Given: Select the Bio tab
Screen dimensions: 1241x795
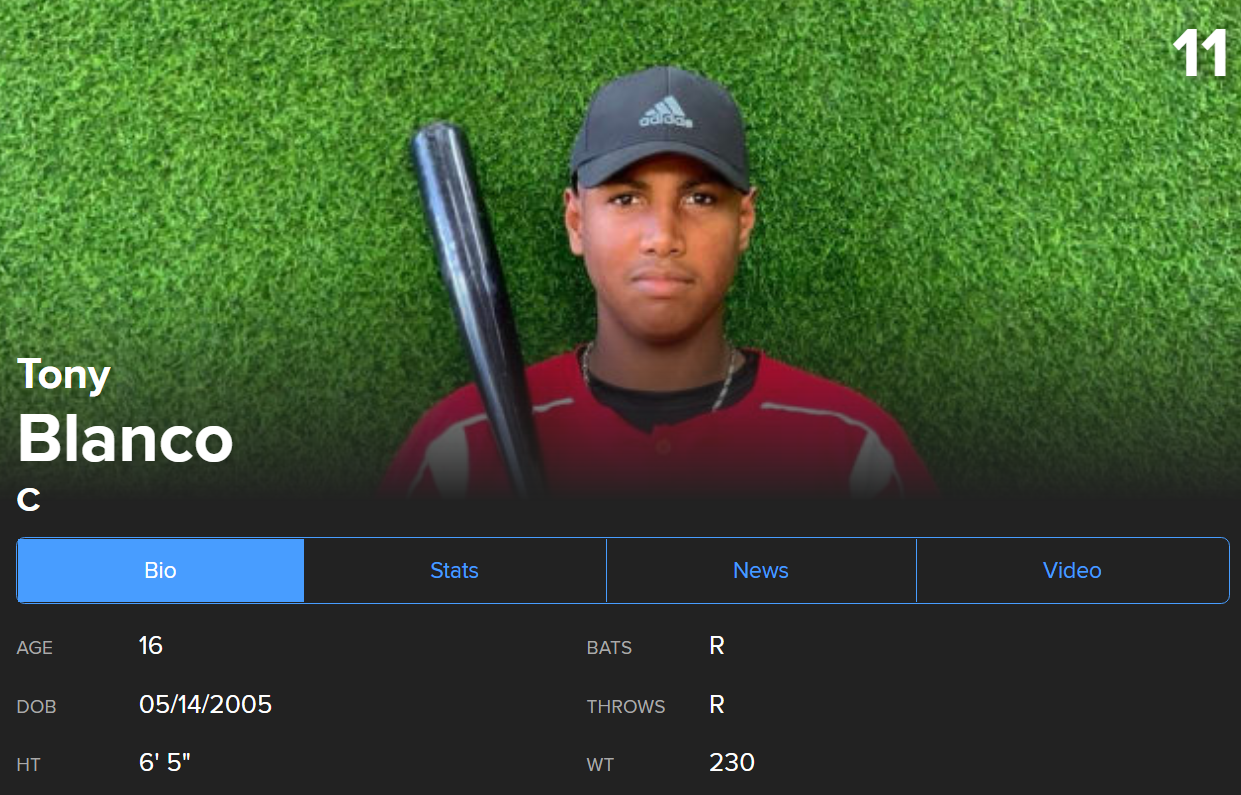Looking at the screenshot, I should coord(160,570).
